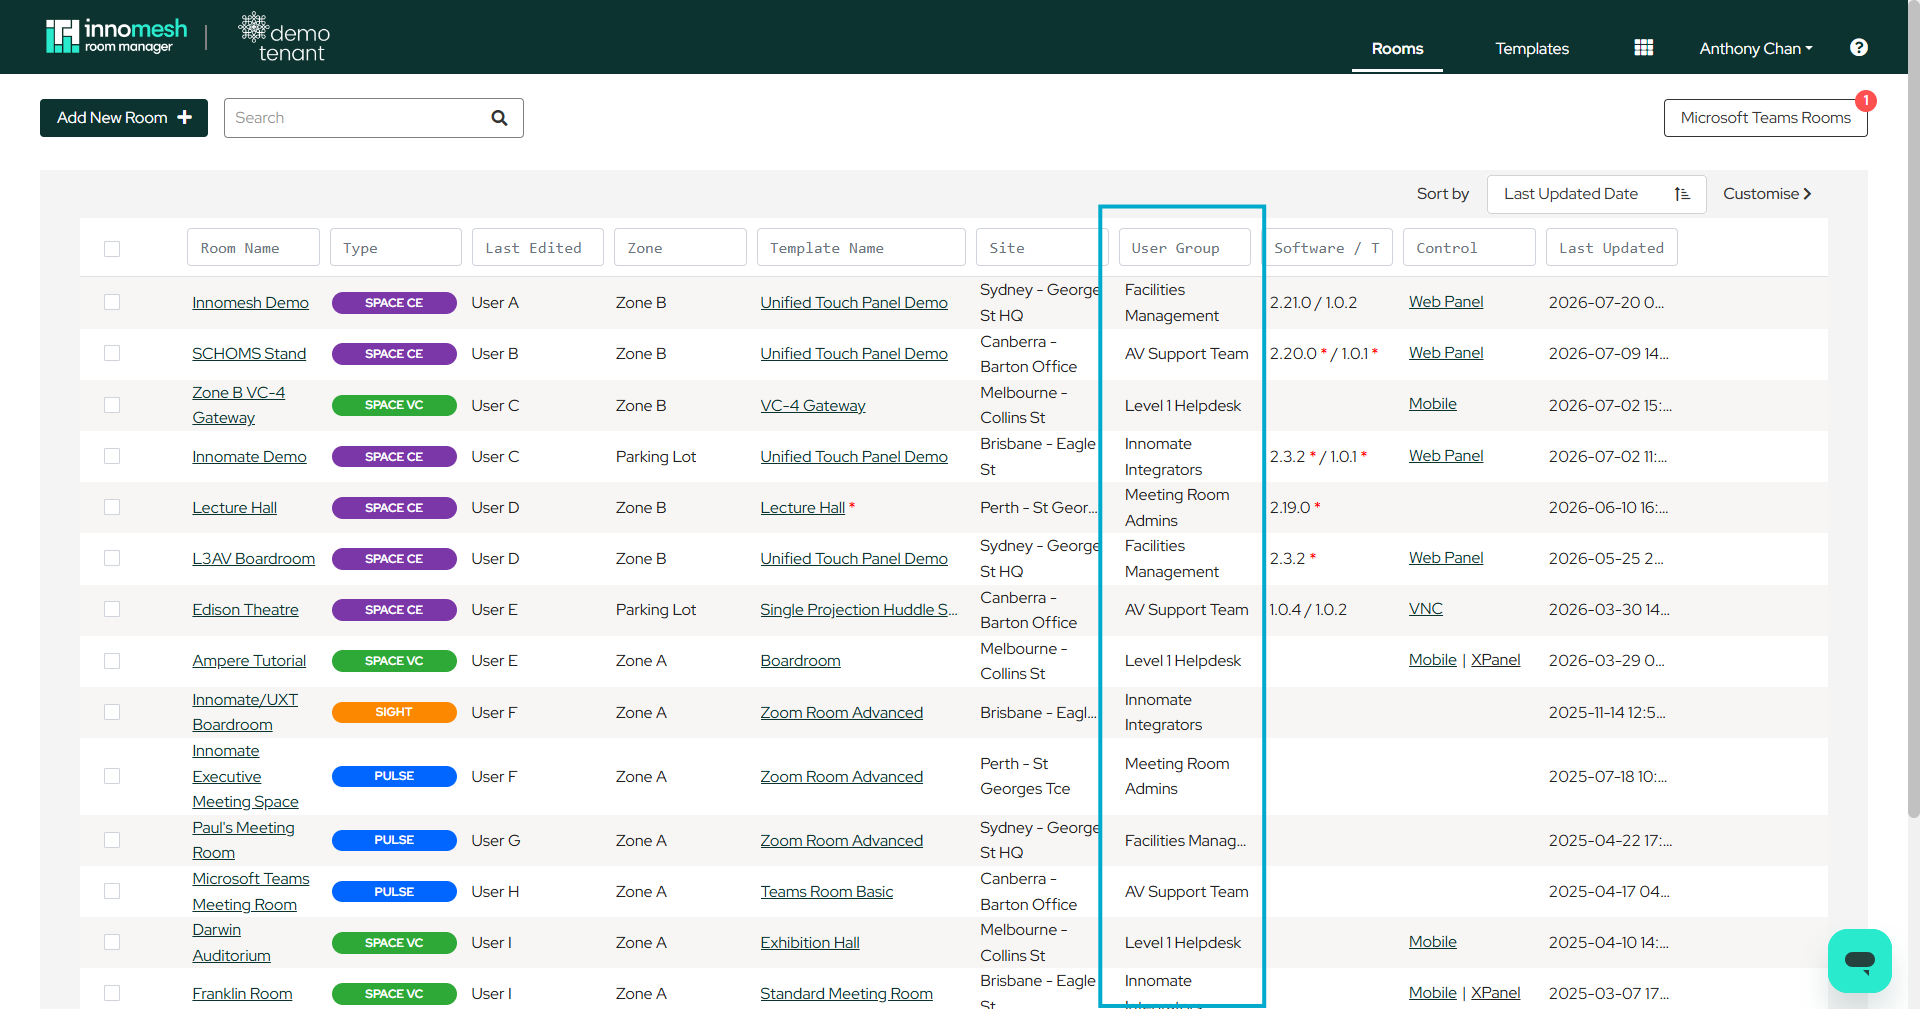Viewport: 1920px width, 1009px height.
Task: Click the search magnifier icon
Action: pos(499,118)
